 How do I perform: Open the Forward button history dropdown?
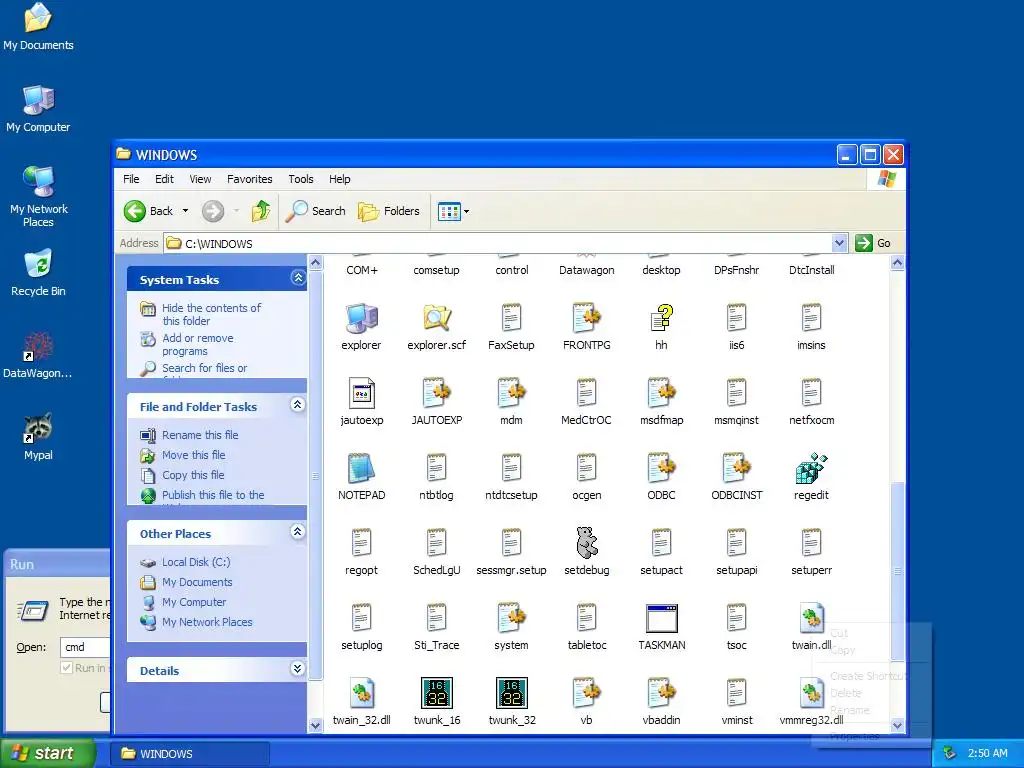236,211
